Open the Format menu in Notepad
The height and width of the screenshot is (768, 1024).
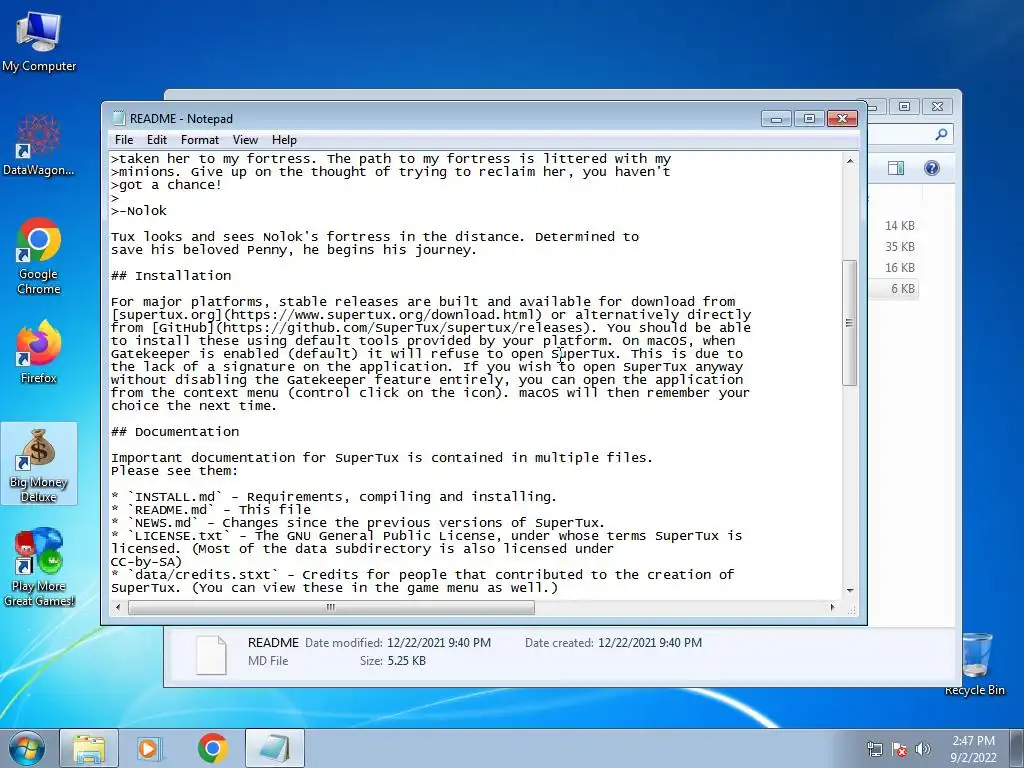(200, 140)
